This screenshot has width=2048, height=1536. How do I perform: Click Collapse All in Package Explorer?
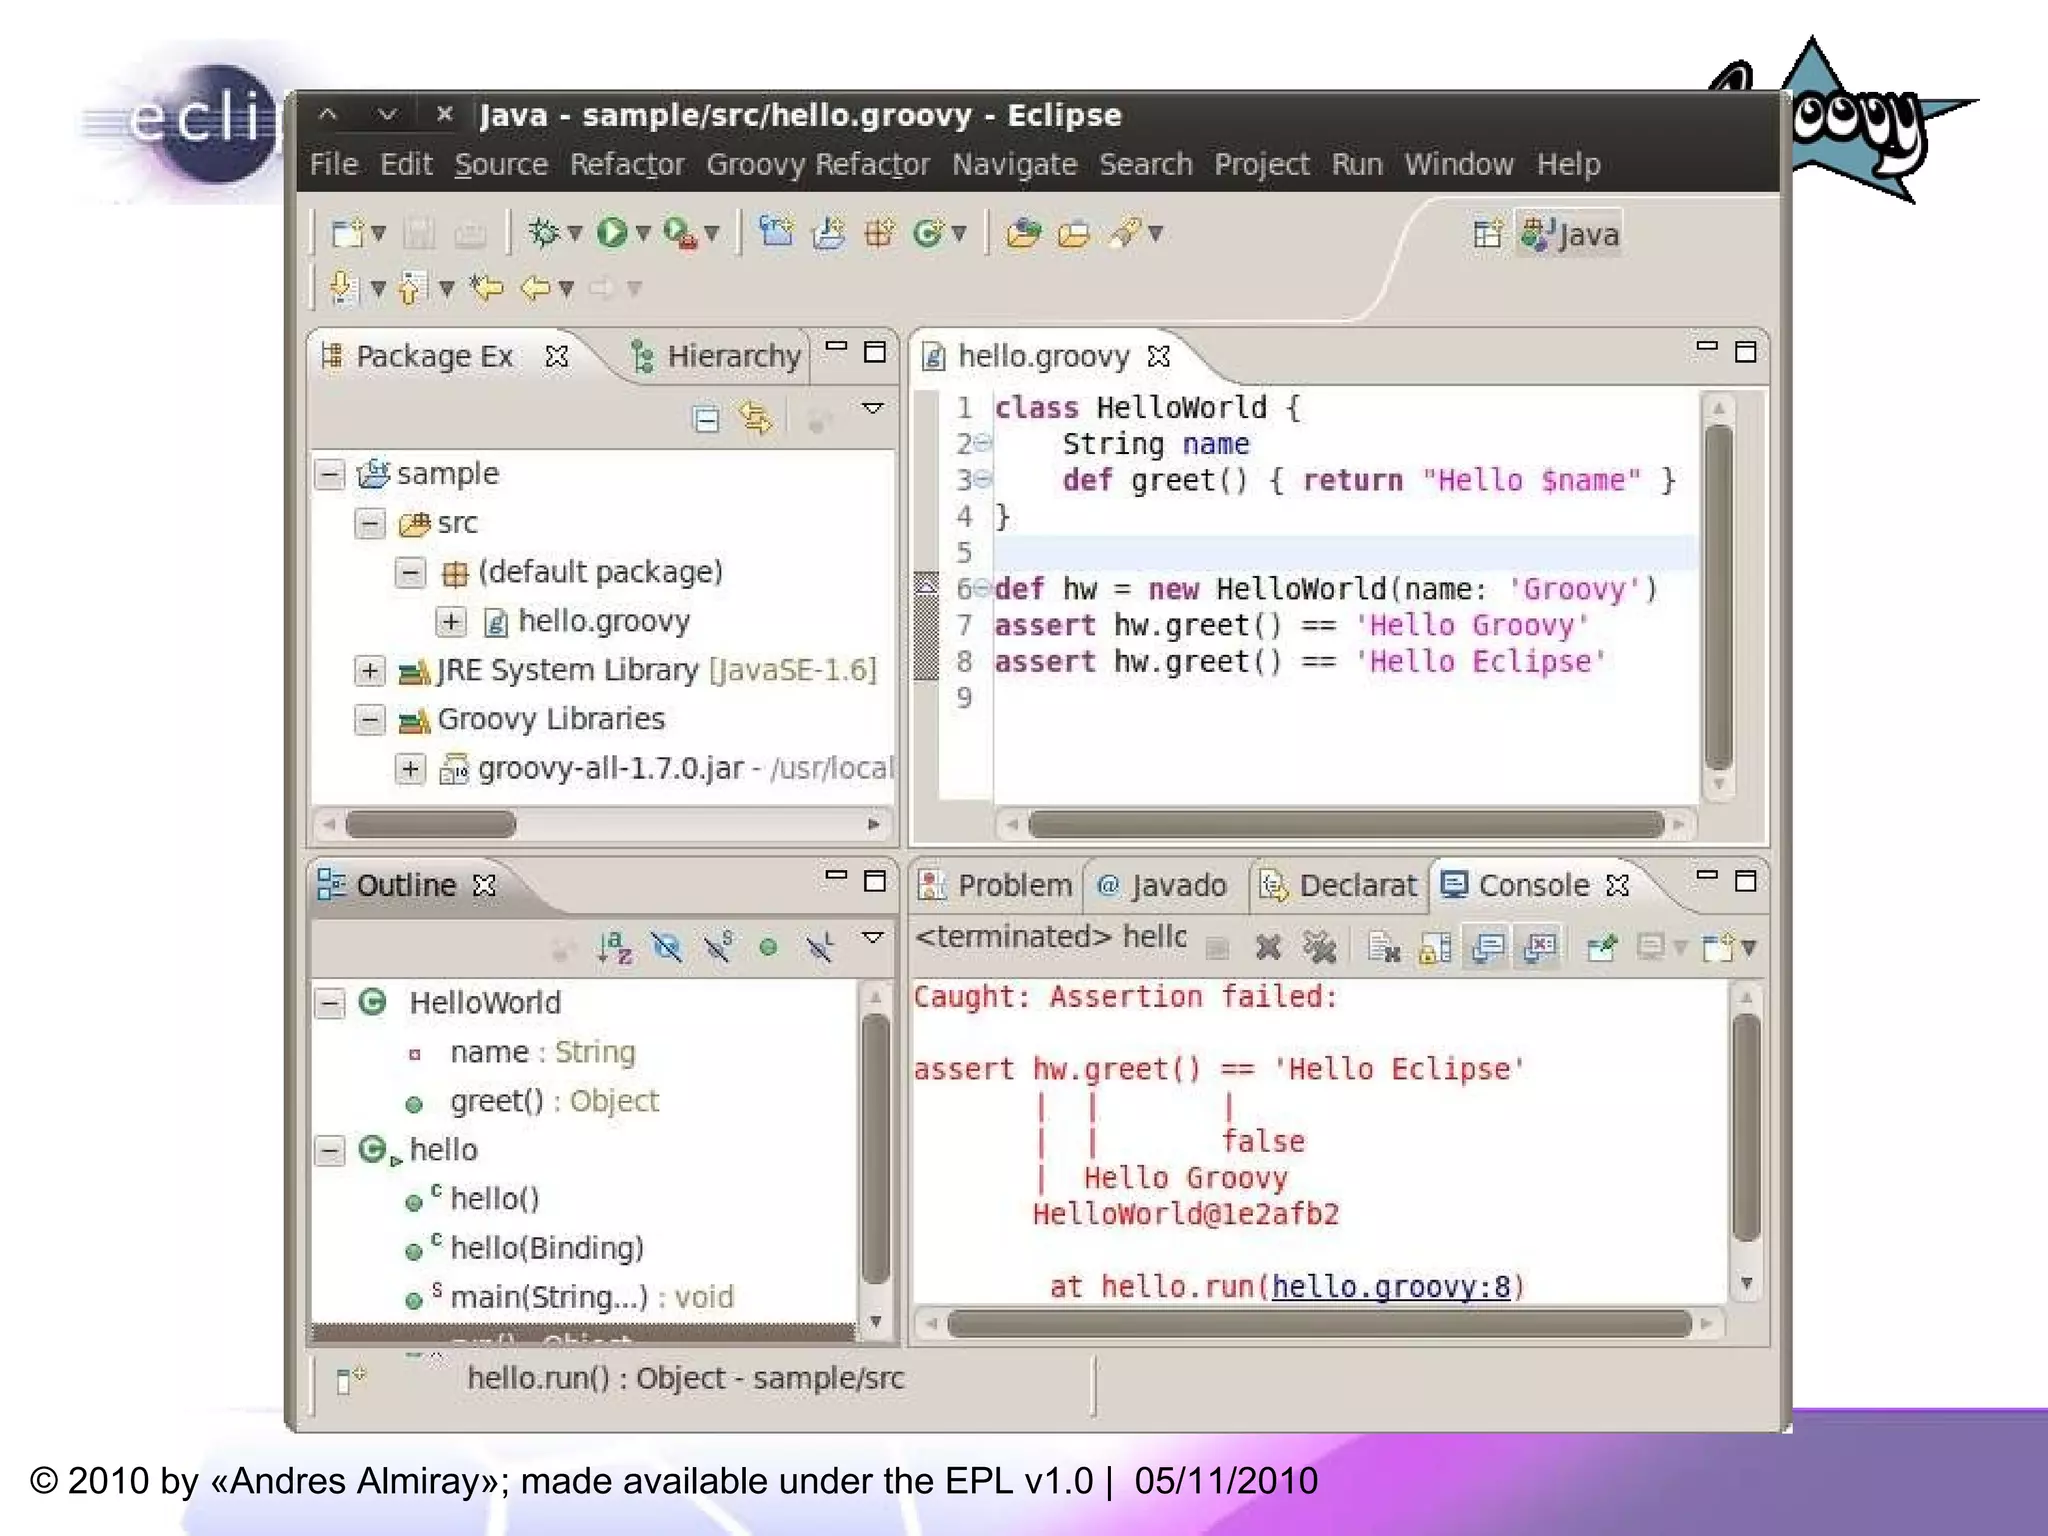706,418
